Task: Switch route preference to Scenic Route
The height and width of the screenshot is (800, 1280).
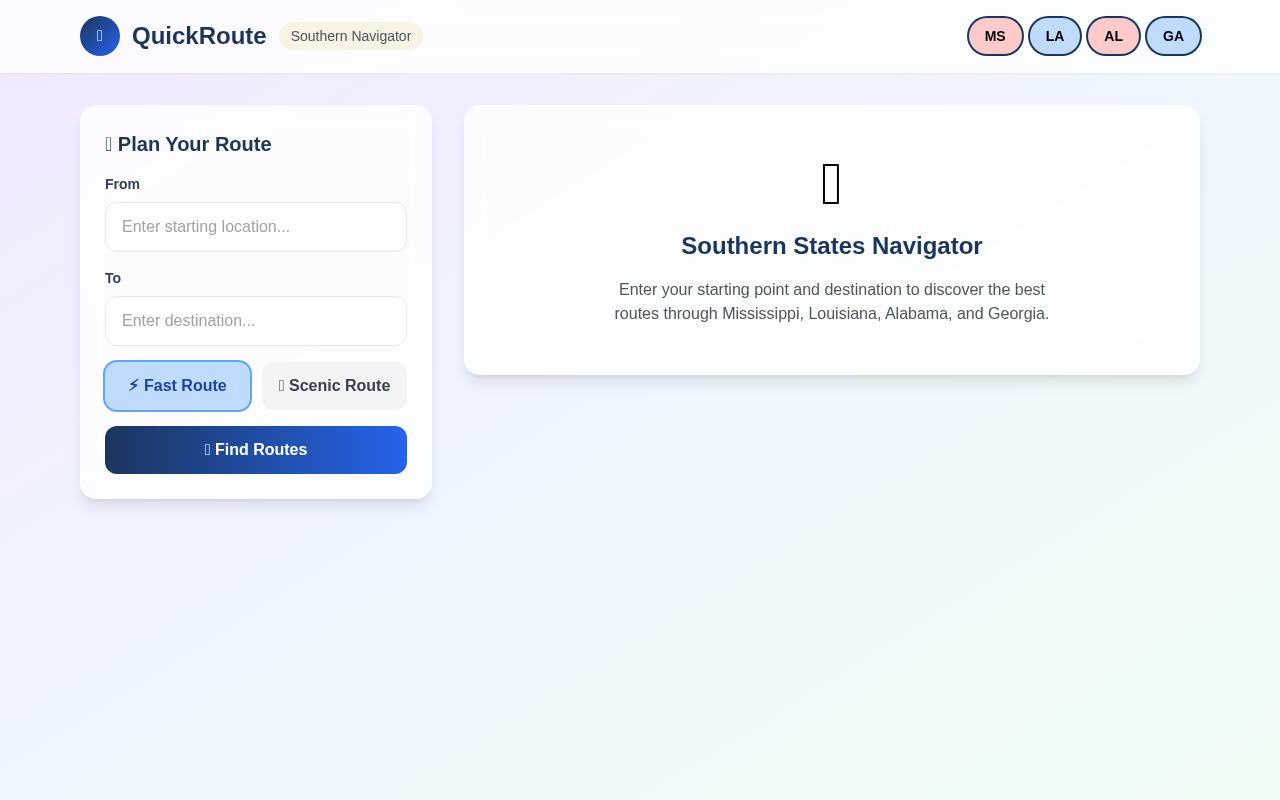Action: coord(334,385)
